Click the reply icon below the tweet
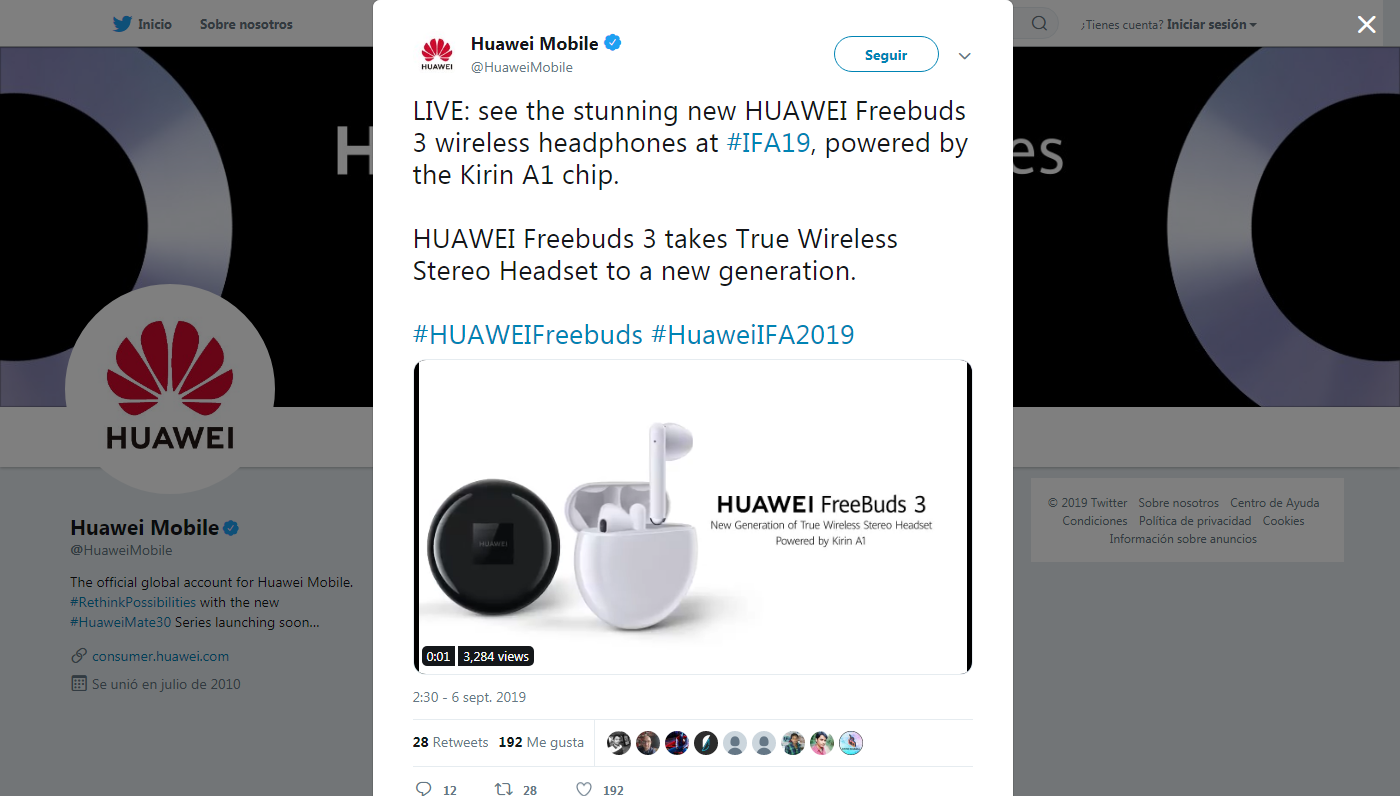 [x=423, y=789]
